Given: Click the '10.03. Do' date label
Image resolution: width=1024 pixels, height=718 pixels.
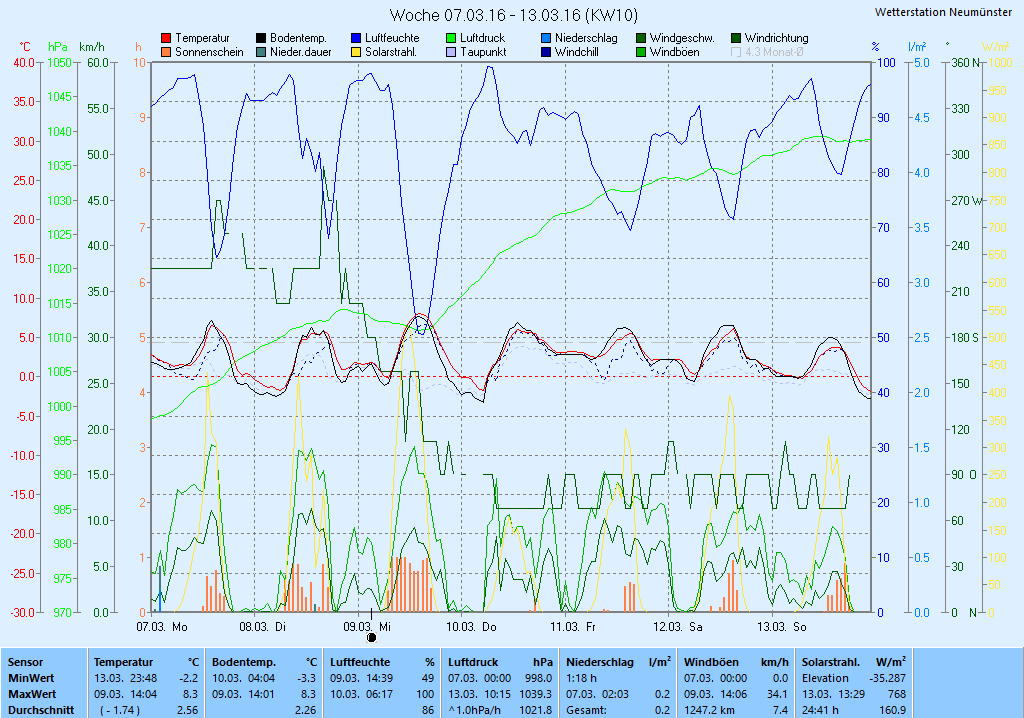Looking at the screenshot, I should pyautogui.click(x=471, y=627).
